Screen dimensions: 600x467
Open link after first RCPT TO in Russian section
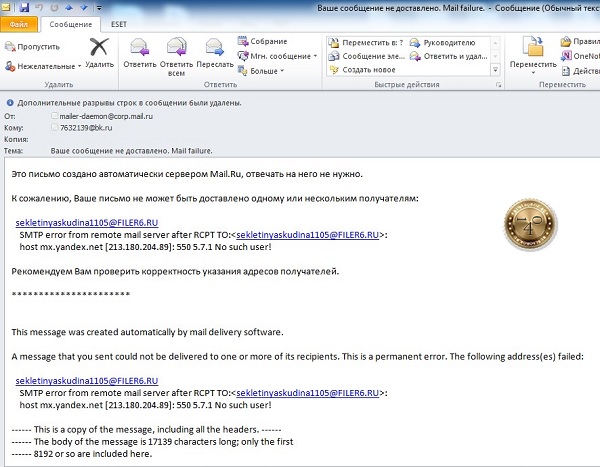tap(308, 235)
